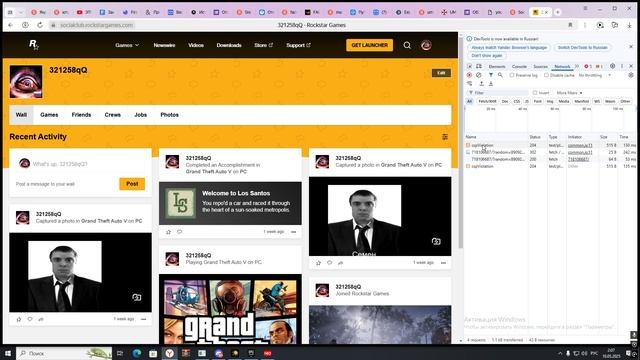
Task: Select the All request type filter
Action: [469, 101]
